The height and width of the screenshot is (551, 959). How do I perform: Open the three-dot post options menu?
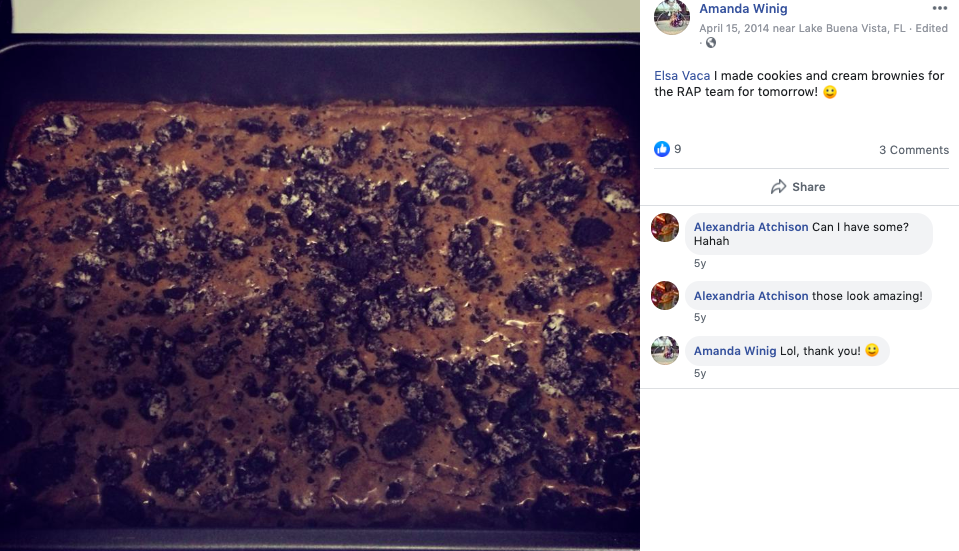pyautogui.click(x=939, y=8)
